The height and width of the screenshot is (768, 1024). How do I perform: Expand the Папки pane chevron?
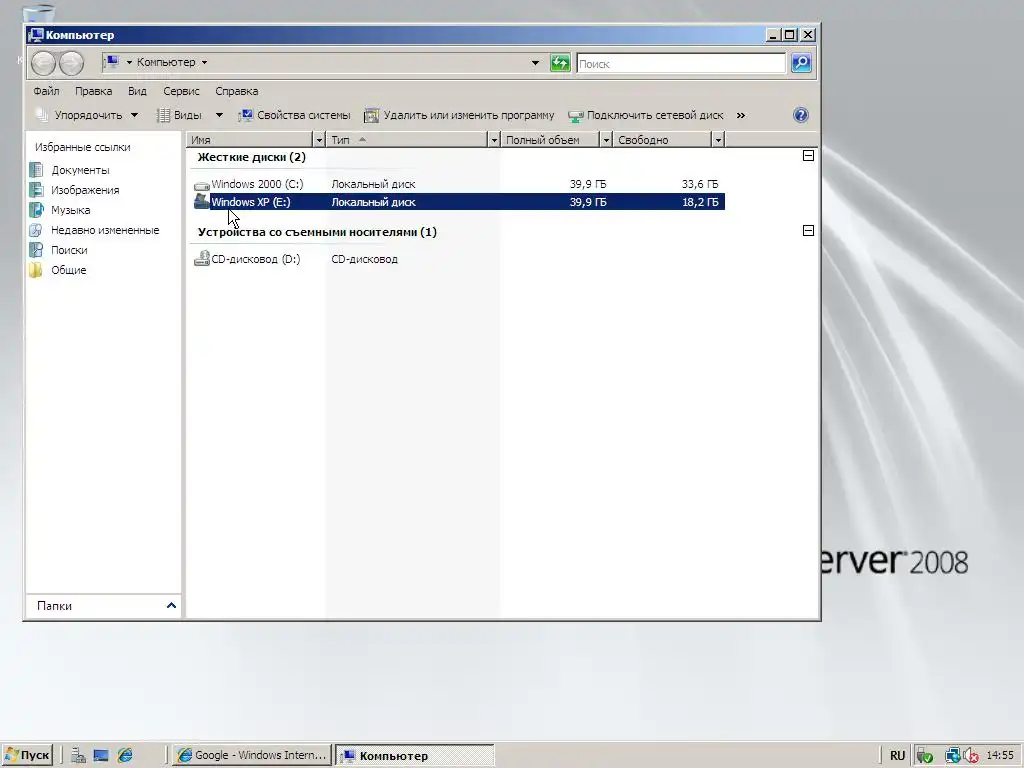tap(171, 605)
